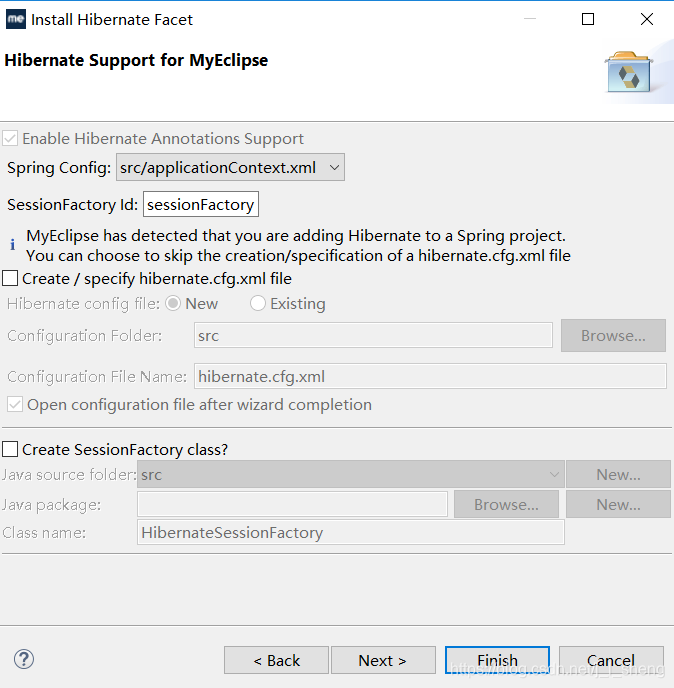
Task: Click the 'You can choose to skip' message line
Action: point(298,256)
